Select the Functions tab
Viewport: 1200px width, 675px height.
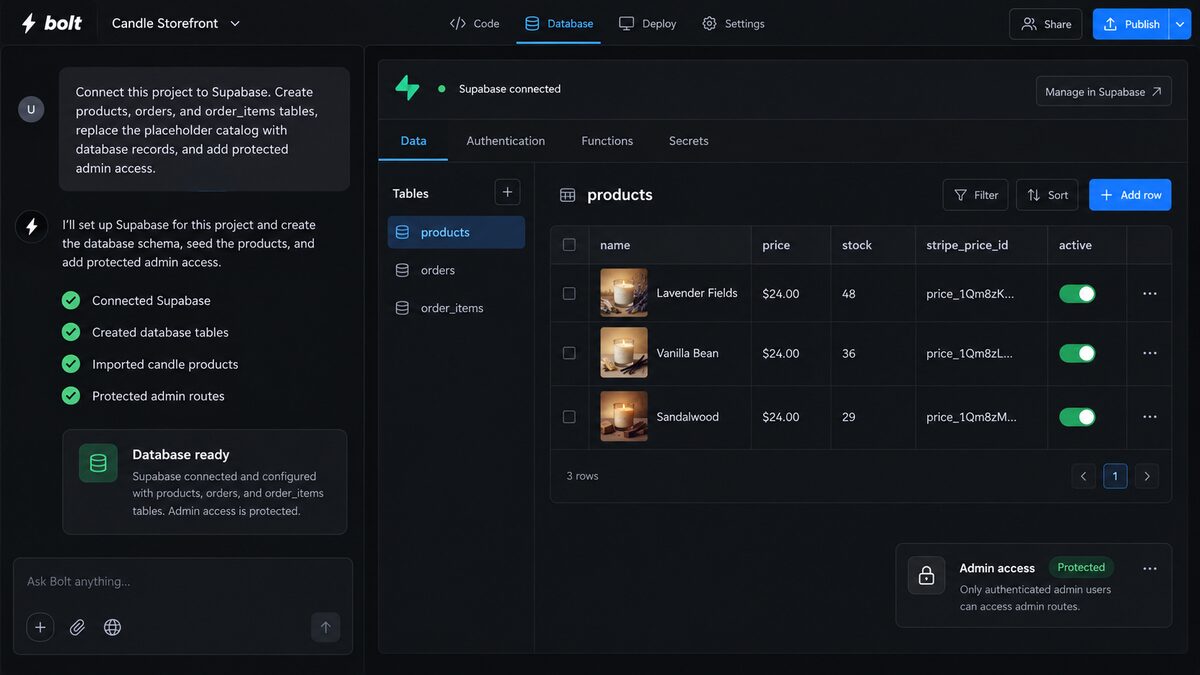coord(607,141)
